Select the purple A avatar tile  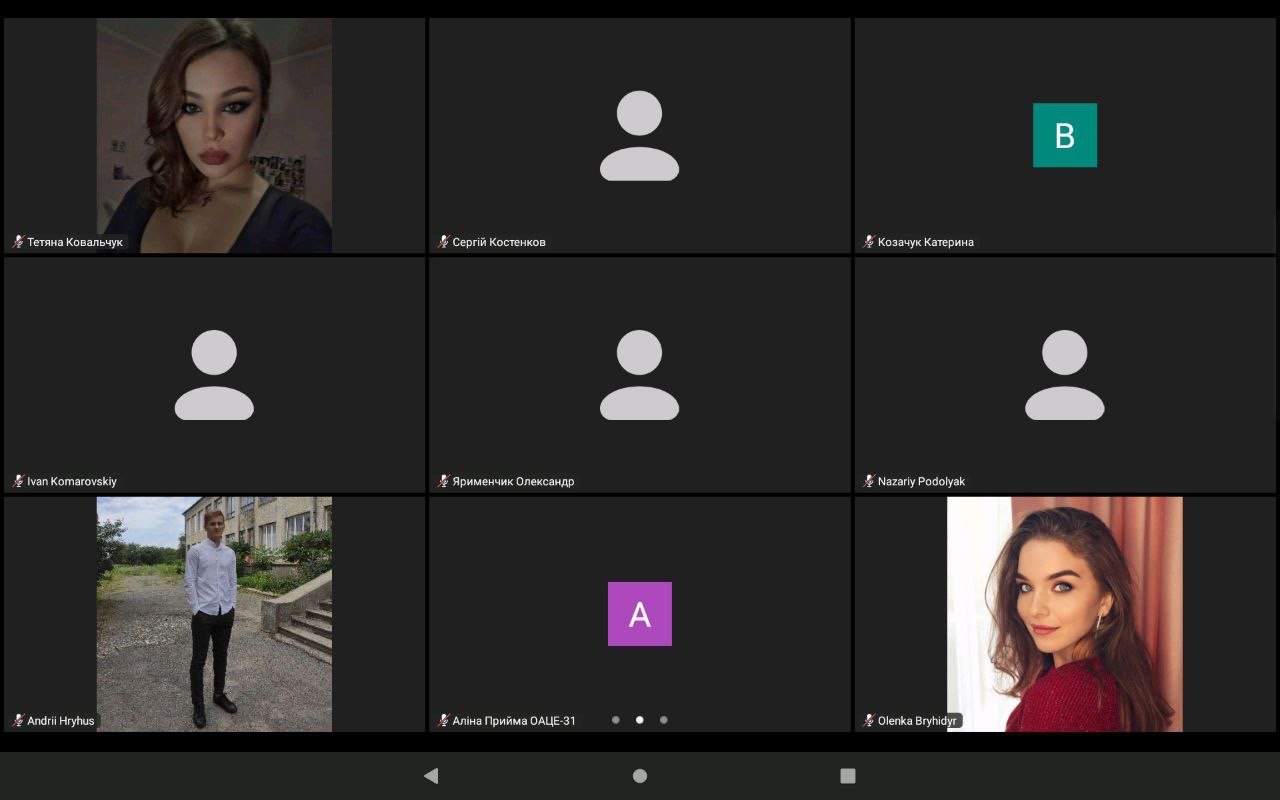point(640,614)
